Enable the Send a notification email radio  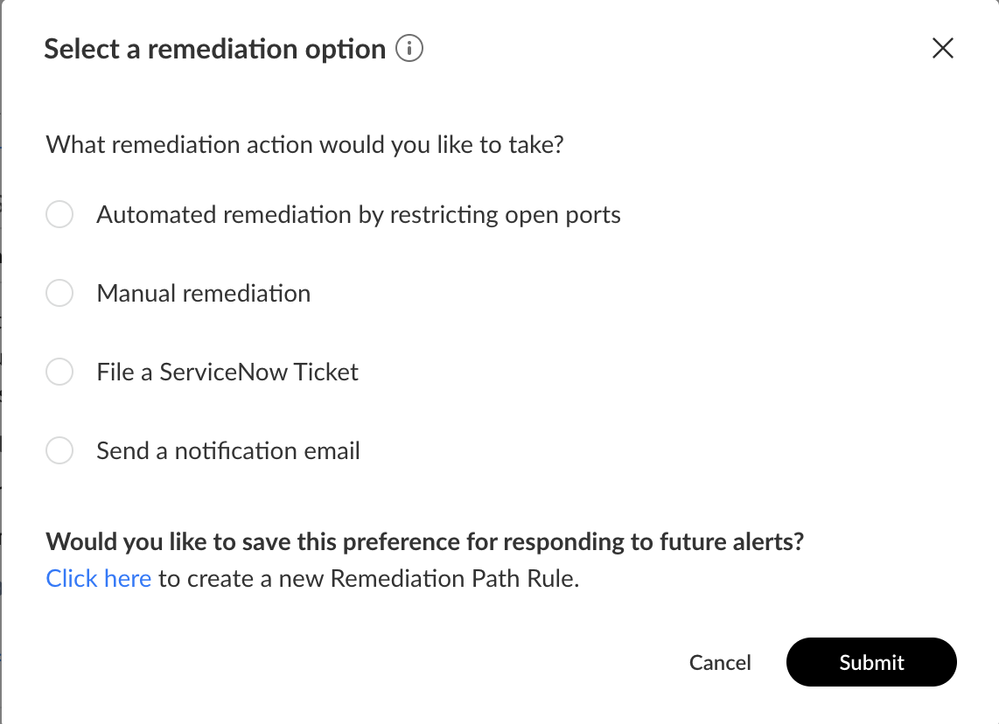pos(60,451)
